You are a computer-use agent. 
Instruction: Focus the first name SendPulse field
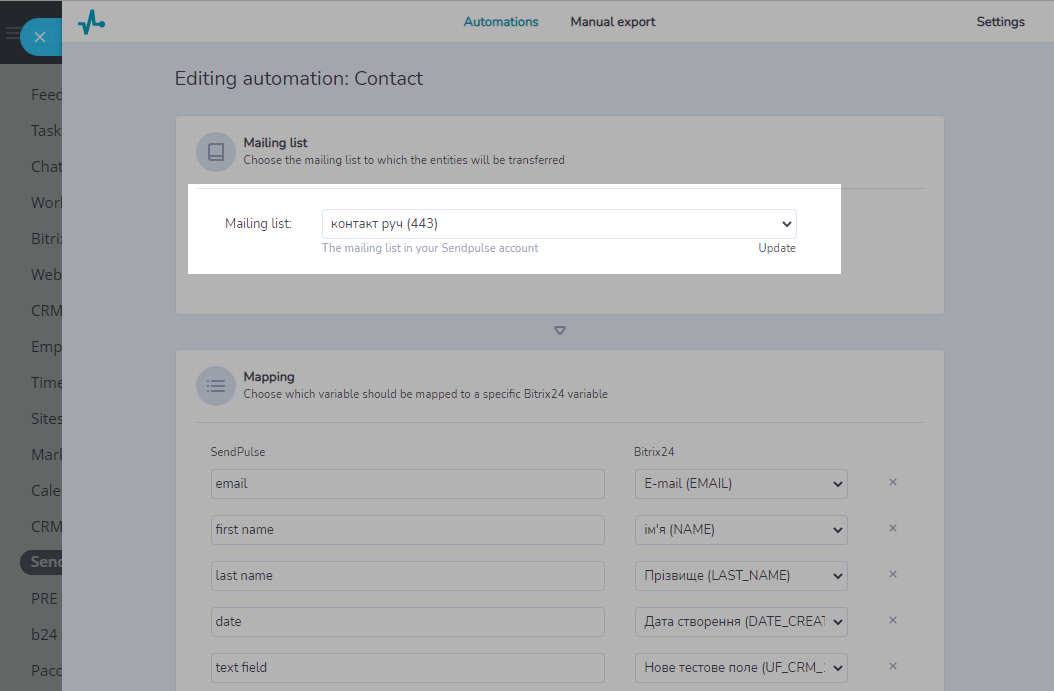[x=408, y=530]
